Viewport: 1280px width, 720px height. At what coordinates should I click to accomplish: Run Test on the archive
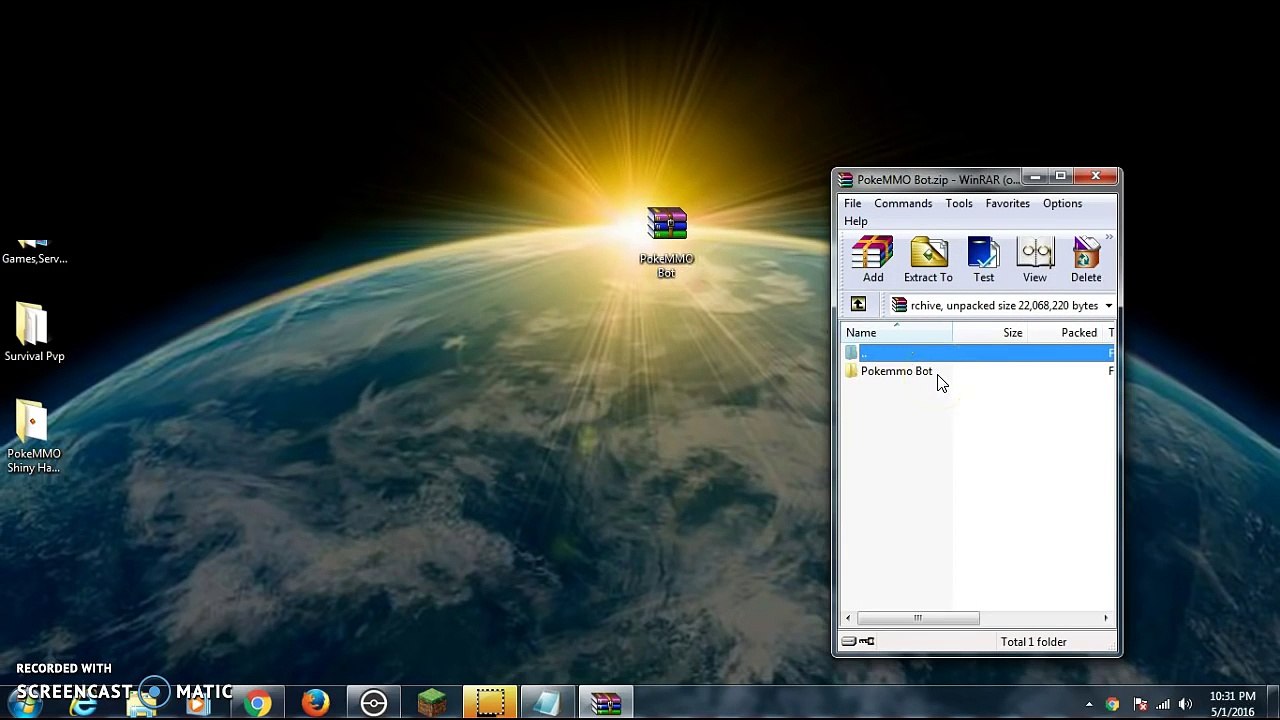[984, 260]
